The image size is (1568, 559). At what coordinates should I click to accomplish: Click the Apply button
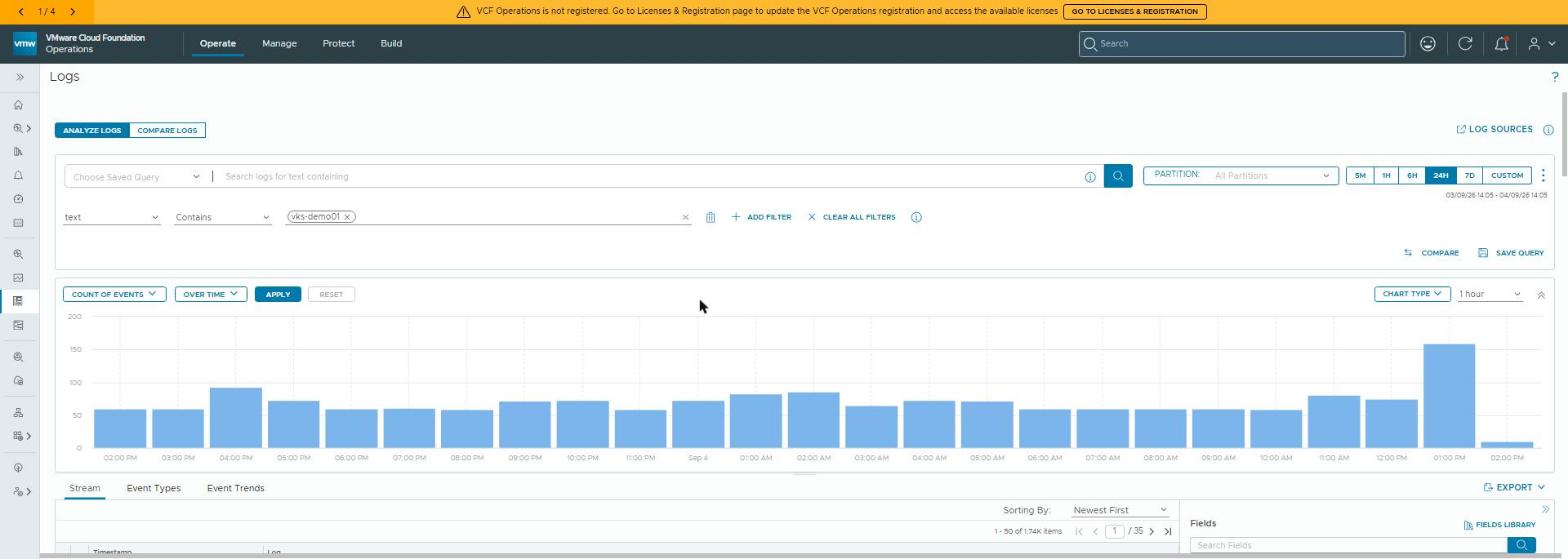tap(277, 294)
